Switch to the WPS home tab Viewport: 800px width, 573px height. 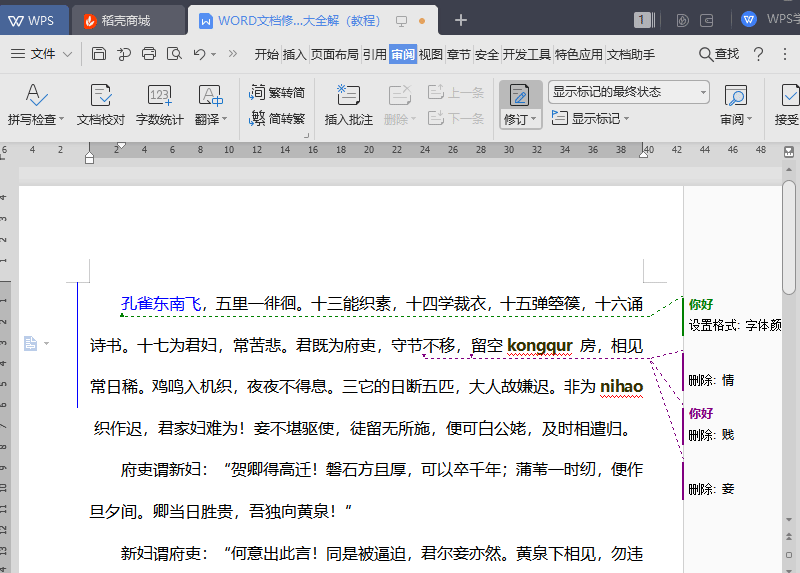tap(32, 20)
